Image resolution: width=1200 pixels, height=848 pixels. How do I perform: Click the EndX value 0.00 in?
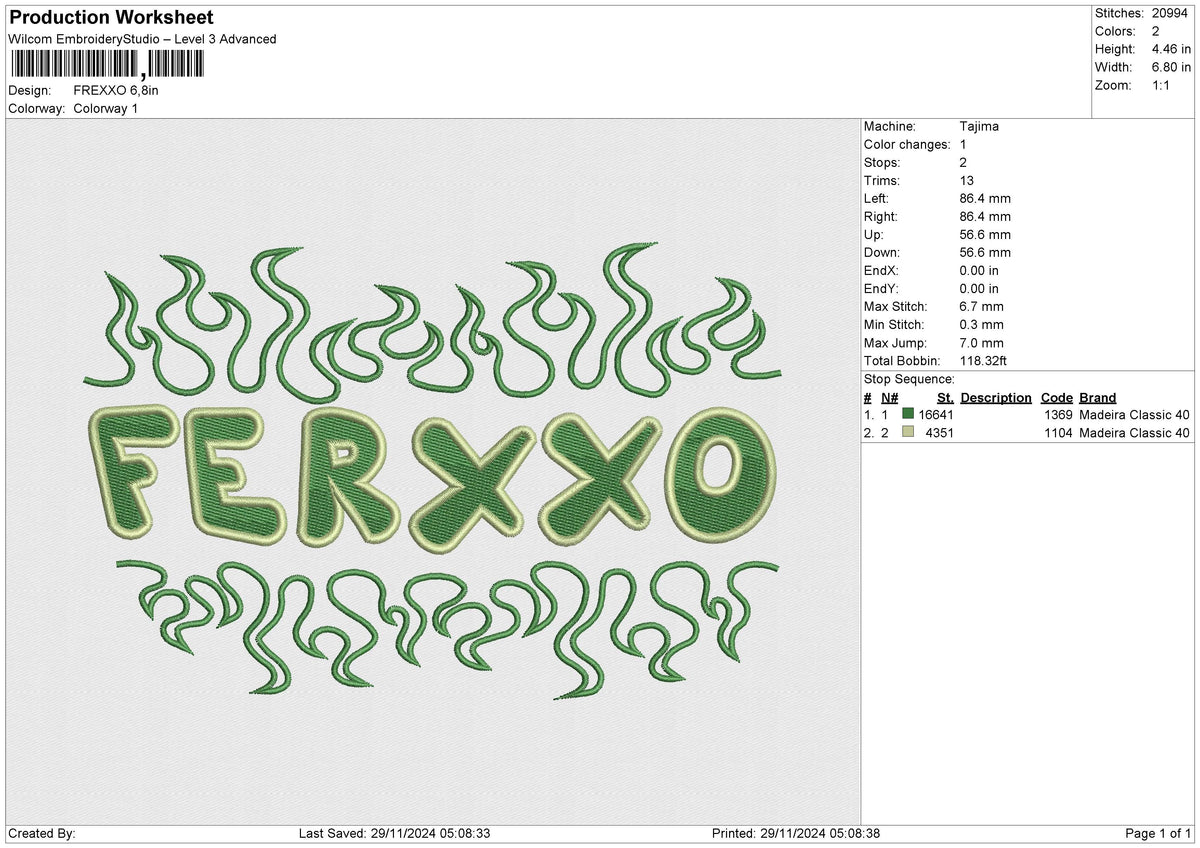tap(979, 271)
